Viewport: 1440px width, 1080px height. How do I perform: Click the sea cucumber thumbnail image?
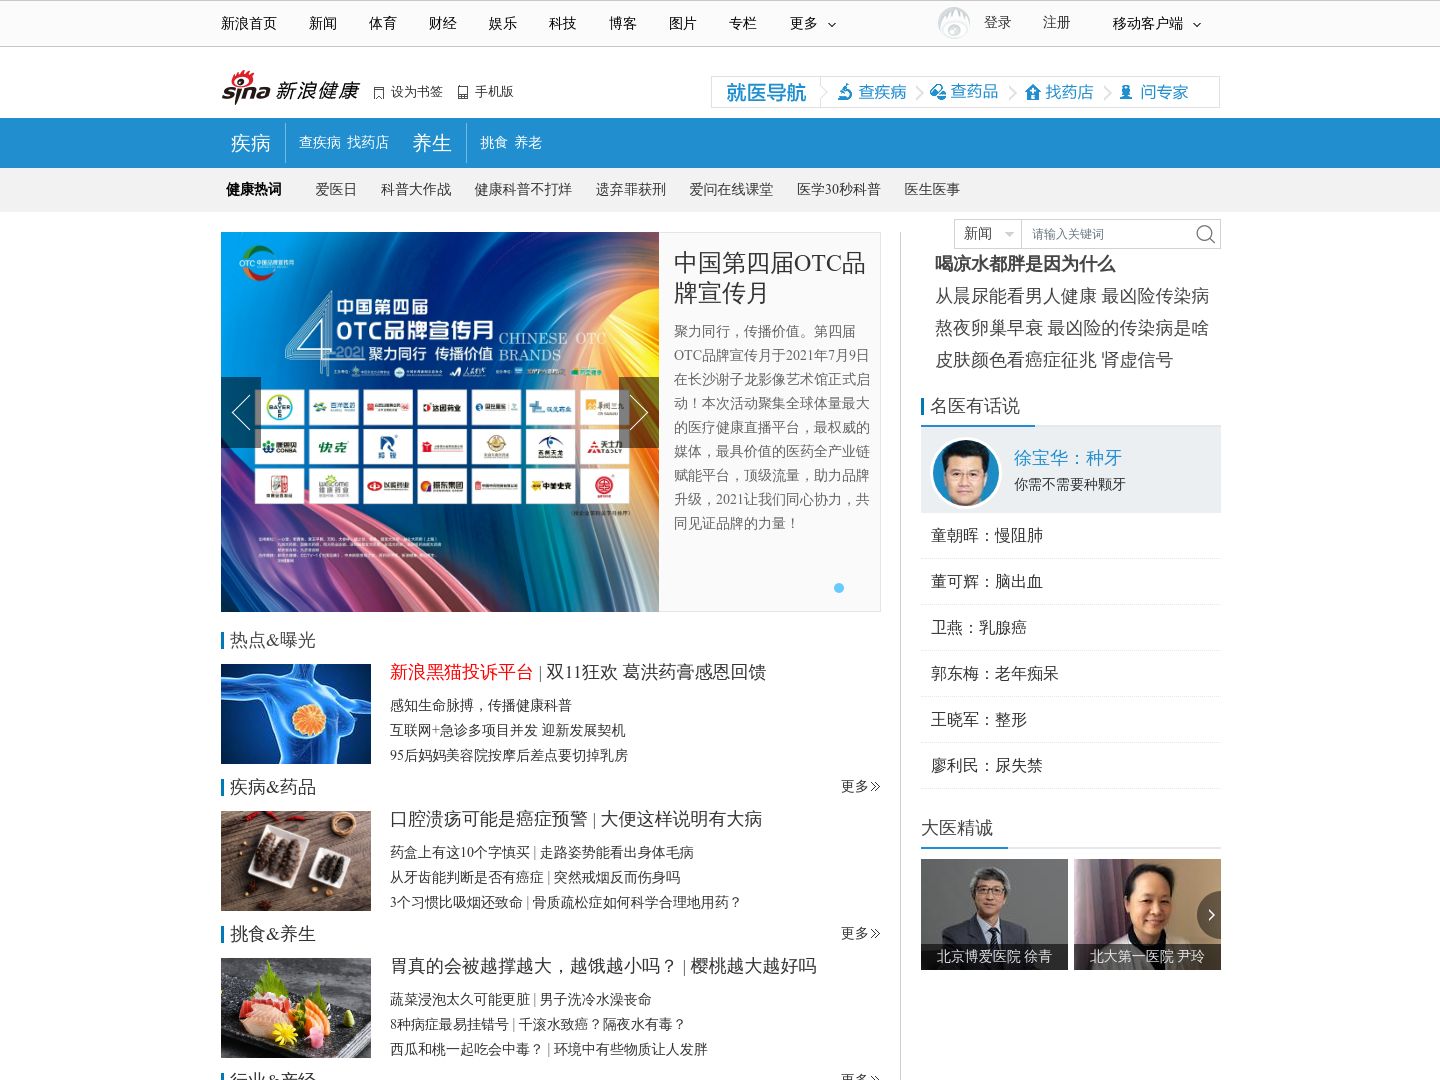(296, 861)
